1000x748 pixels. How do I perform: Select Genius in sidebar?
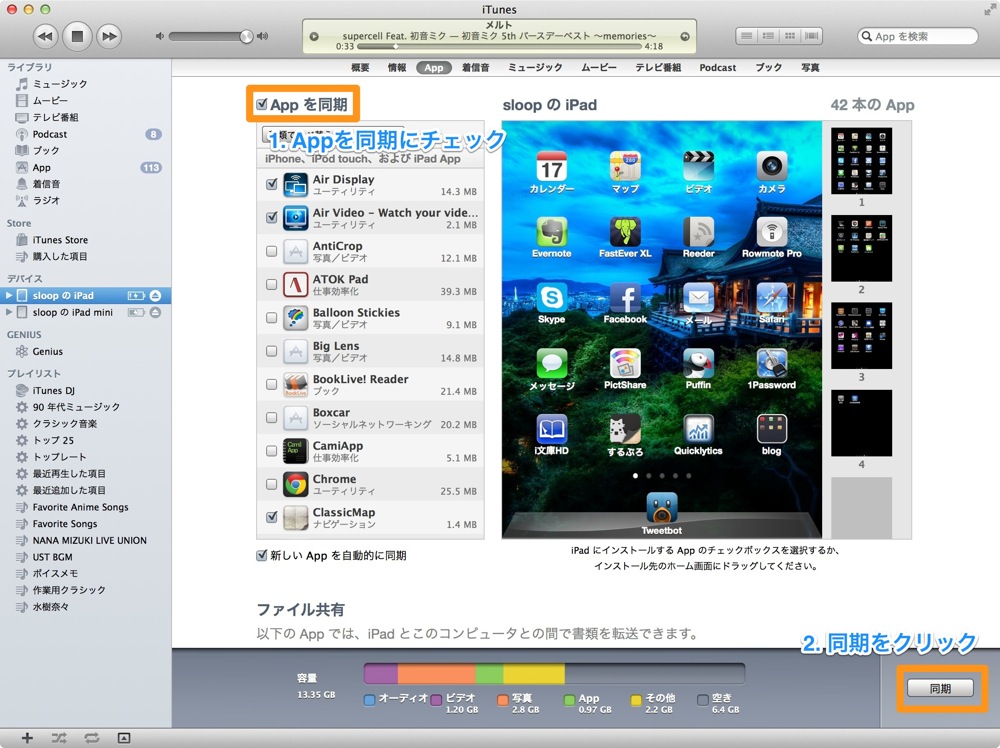tap(47, 351)
